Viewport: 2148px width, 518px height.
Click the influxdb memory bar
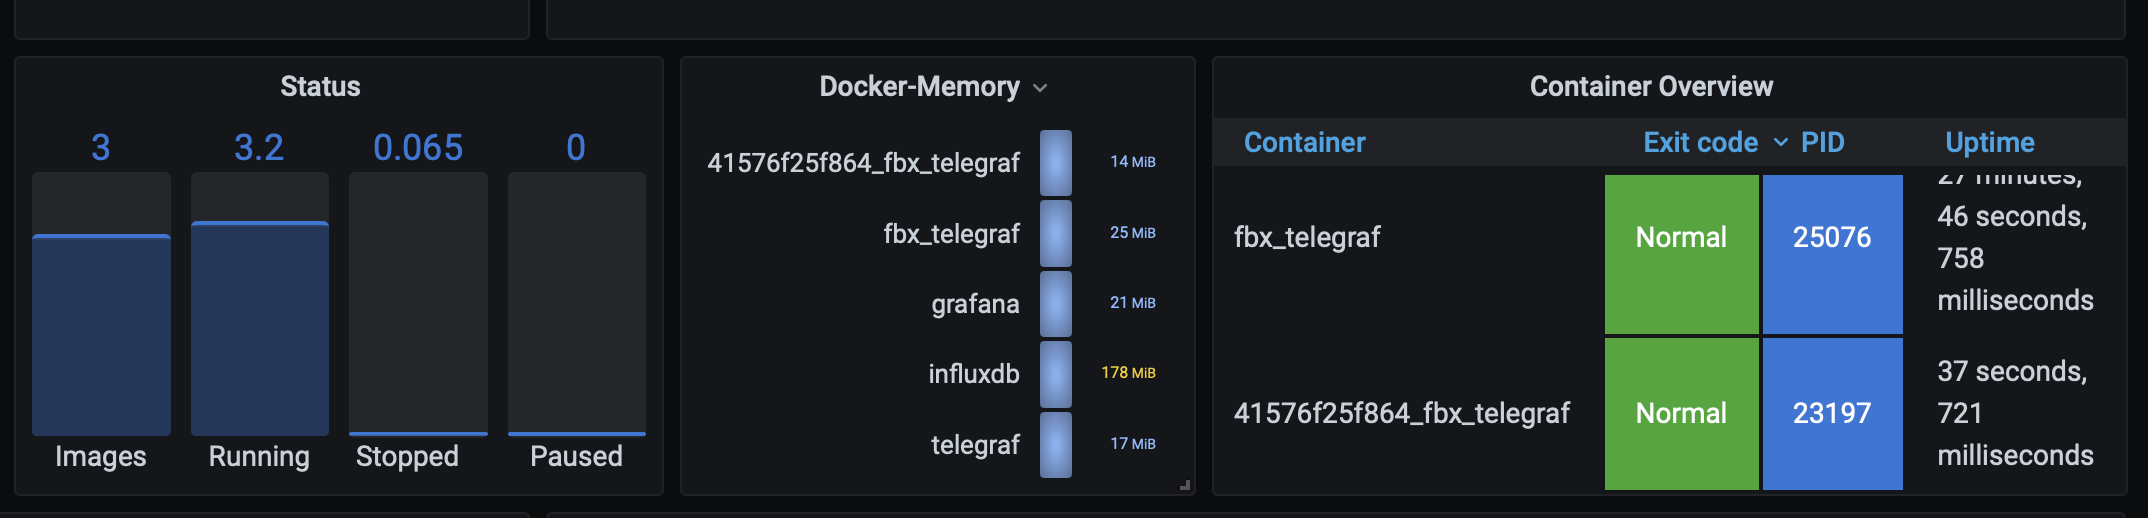tap(1056, 374)
